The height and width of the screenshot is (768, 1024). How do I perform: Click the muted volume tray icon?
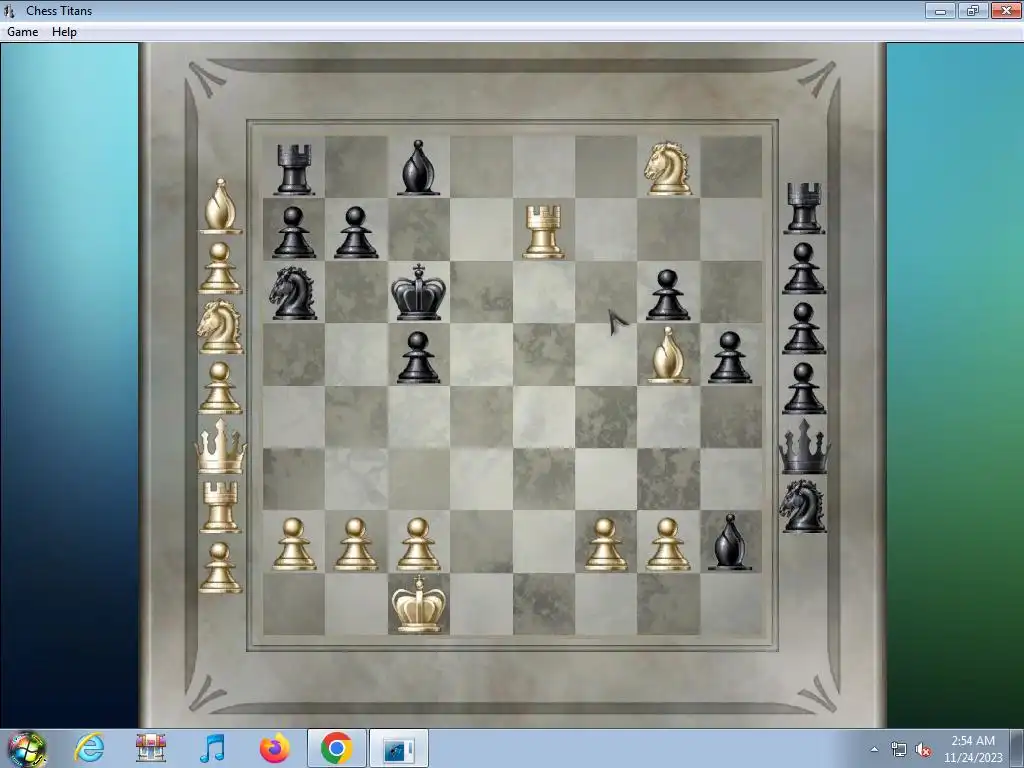[923, 749]
